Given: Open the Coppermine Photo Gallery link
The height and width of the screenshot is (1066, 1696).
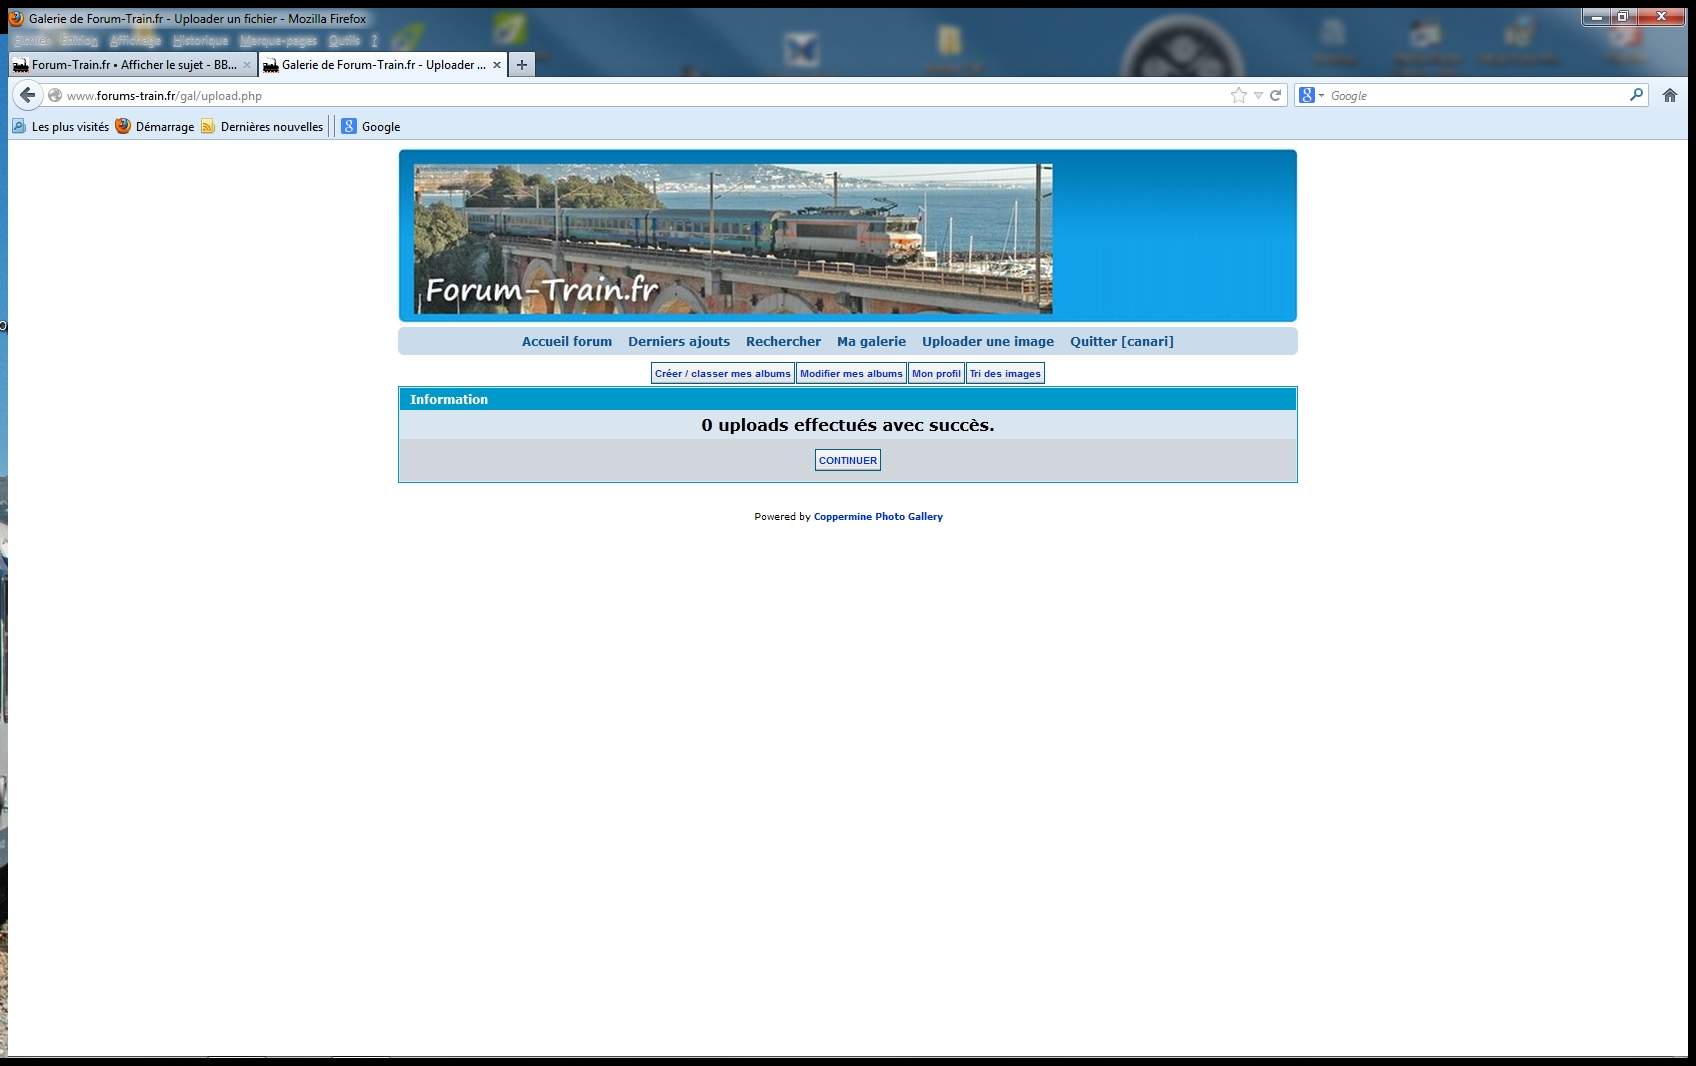Looking at the screenshot, I should coord(878,517).
